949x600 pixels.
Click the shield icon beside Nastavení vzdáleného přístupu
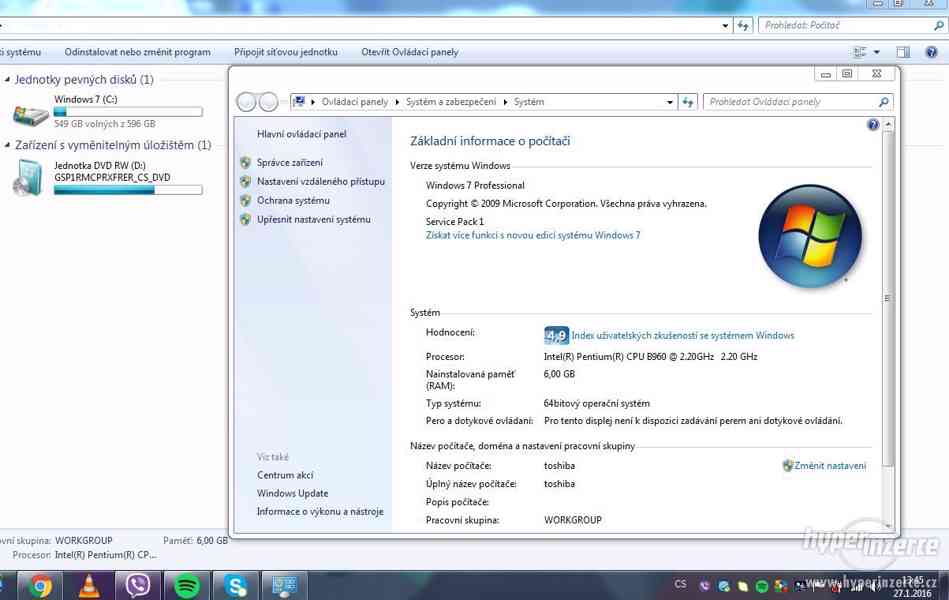click(245, 181)
